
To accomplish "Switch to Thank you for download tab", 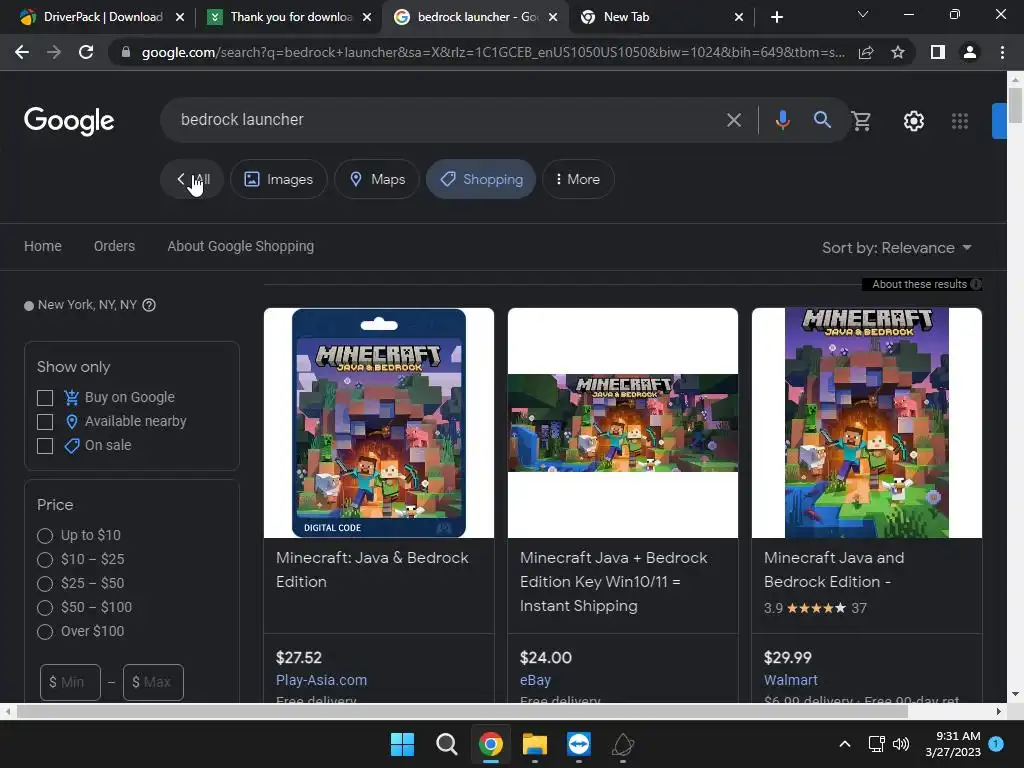I will pos(287,17).
